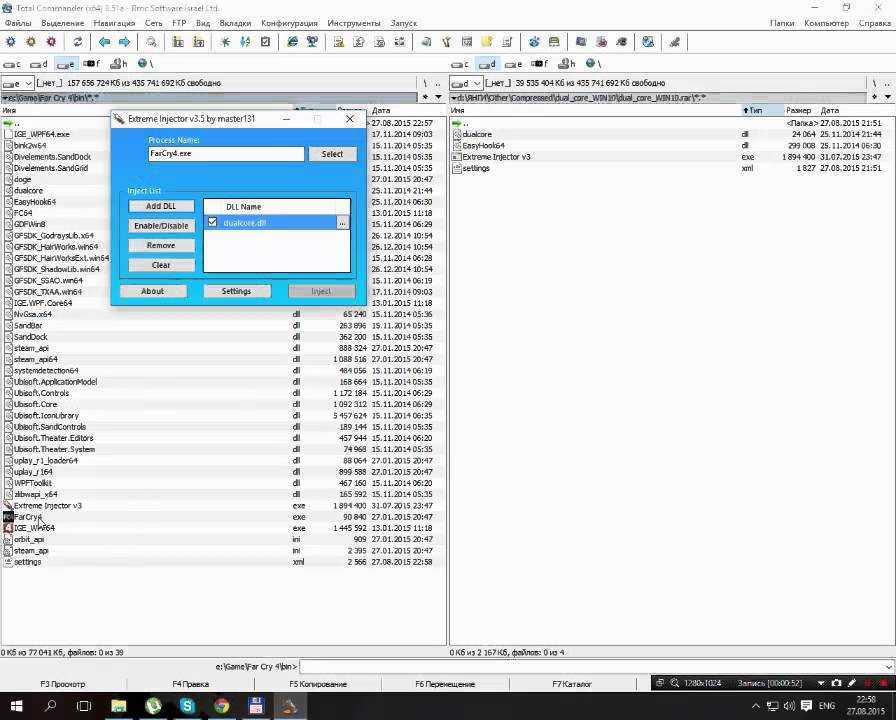Open left panel drive dropdown e
This screenshot has width=896, height=720.
pos(18,83)
